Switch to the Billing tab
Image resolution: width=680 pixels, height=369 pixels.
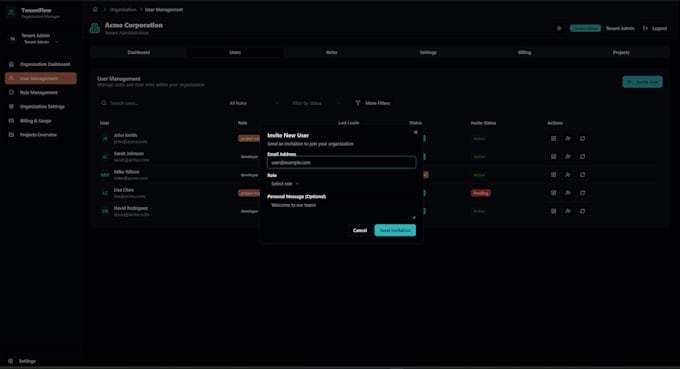coord(524,52)
